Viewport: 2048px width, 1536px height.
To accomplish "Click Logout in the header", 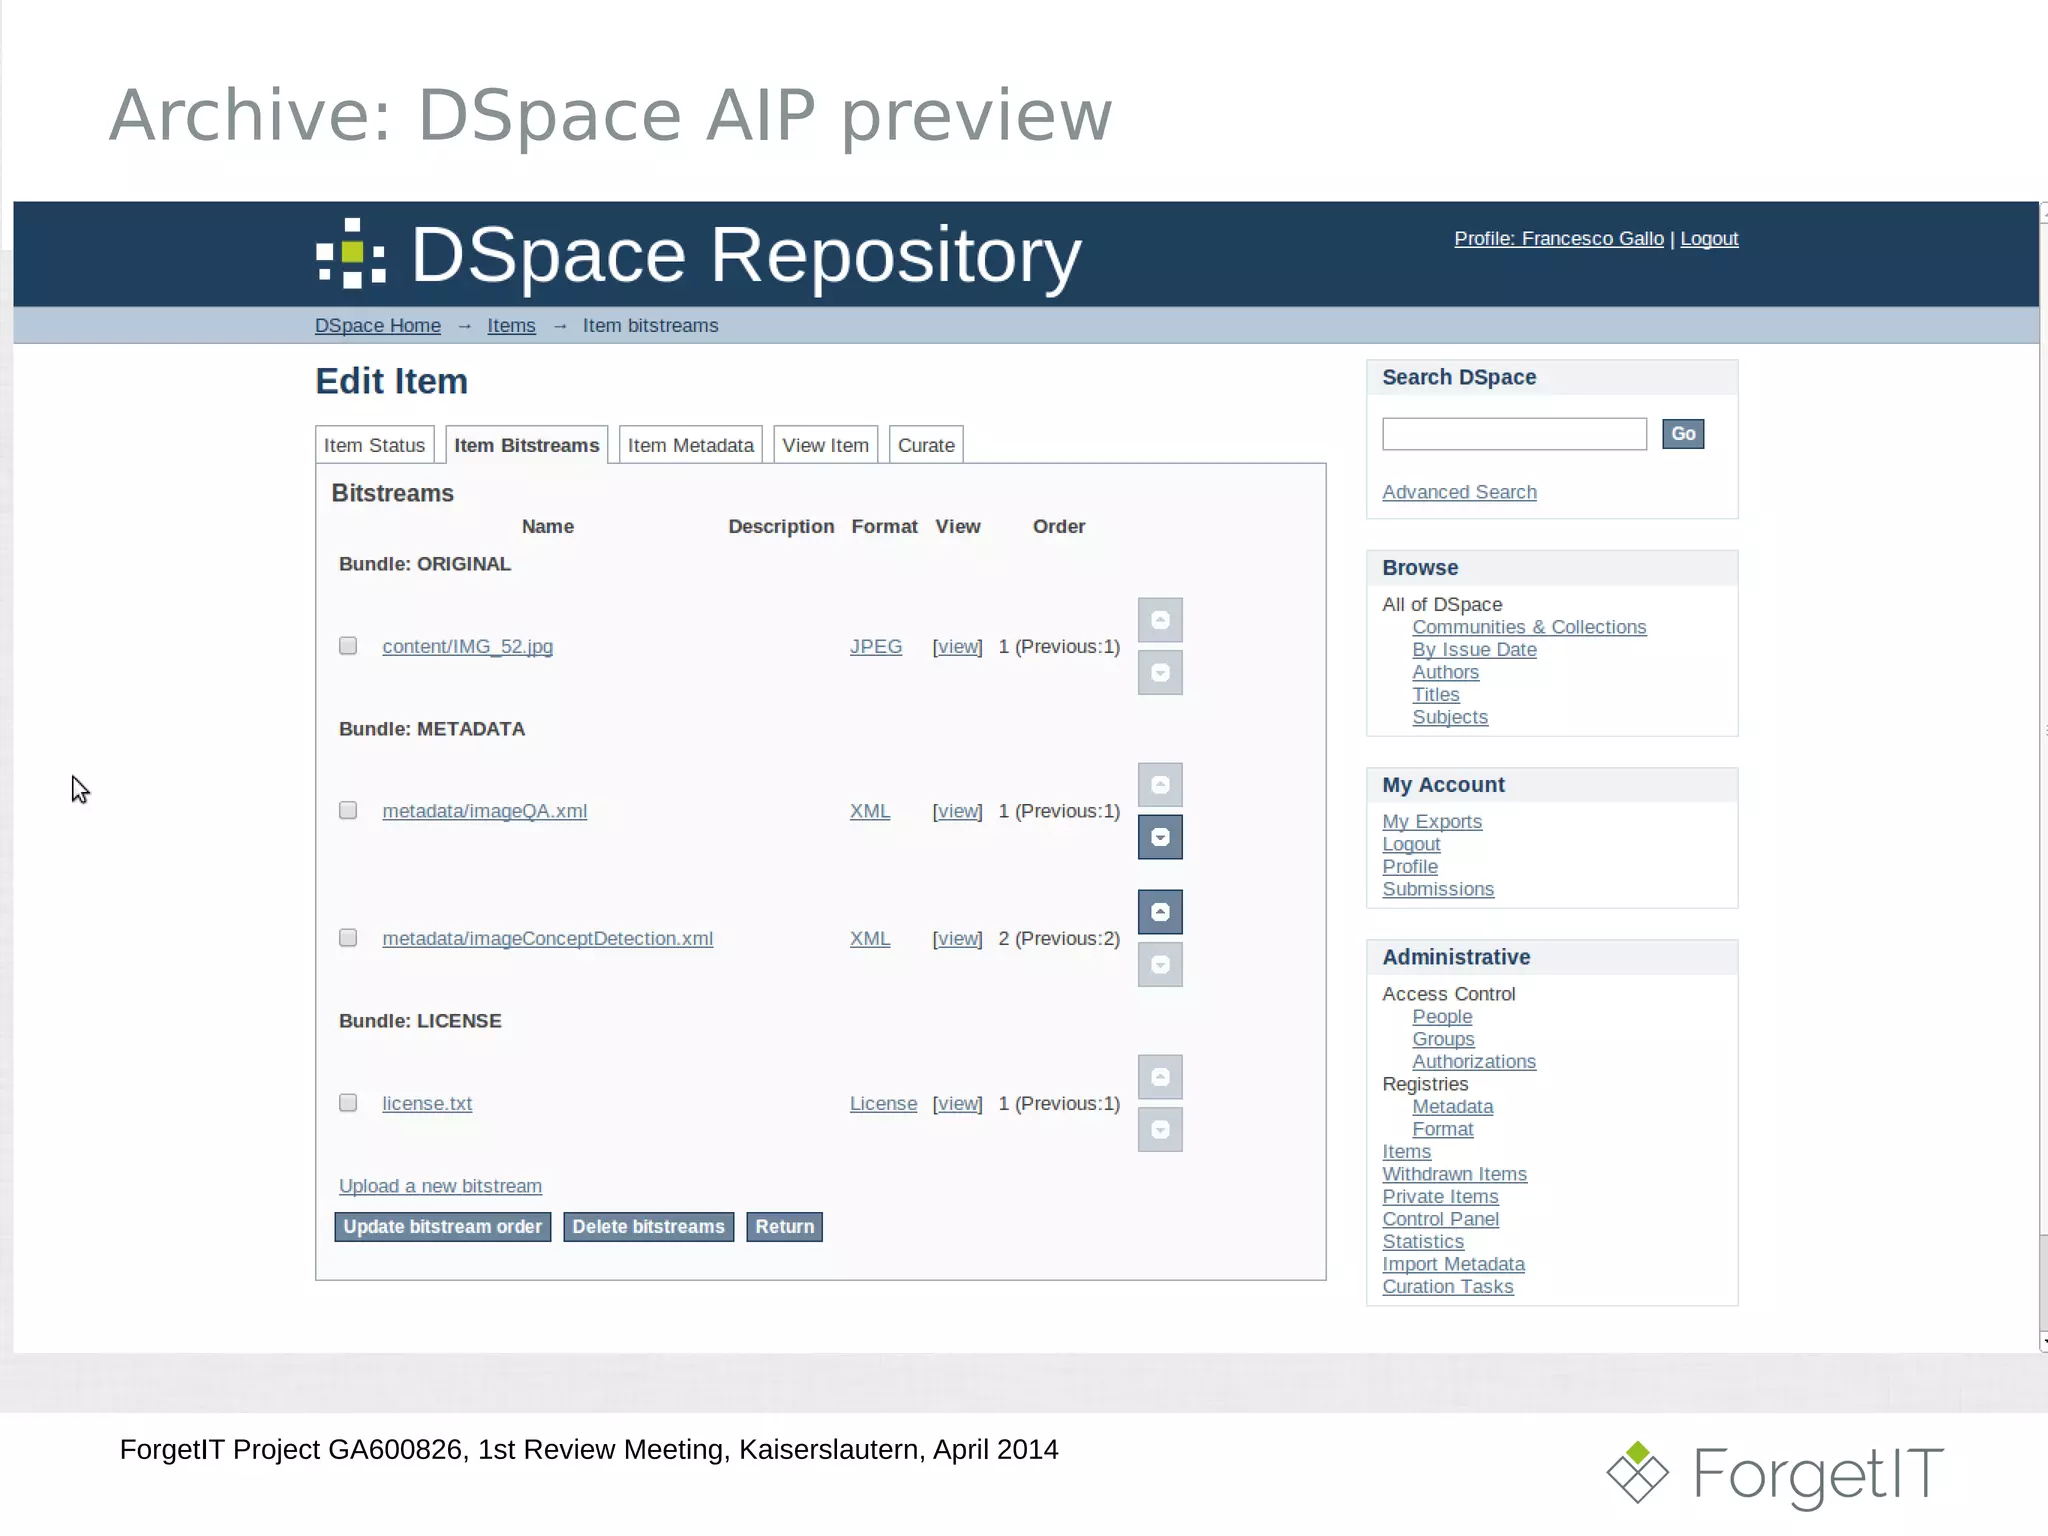I will pos(1709,239).
